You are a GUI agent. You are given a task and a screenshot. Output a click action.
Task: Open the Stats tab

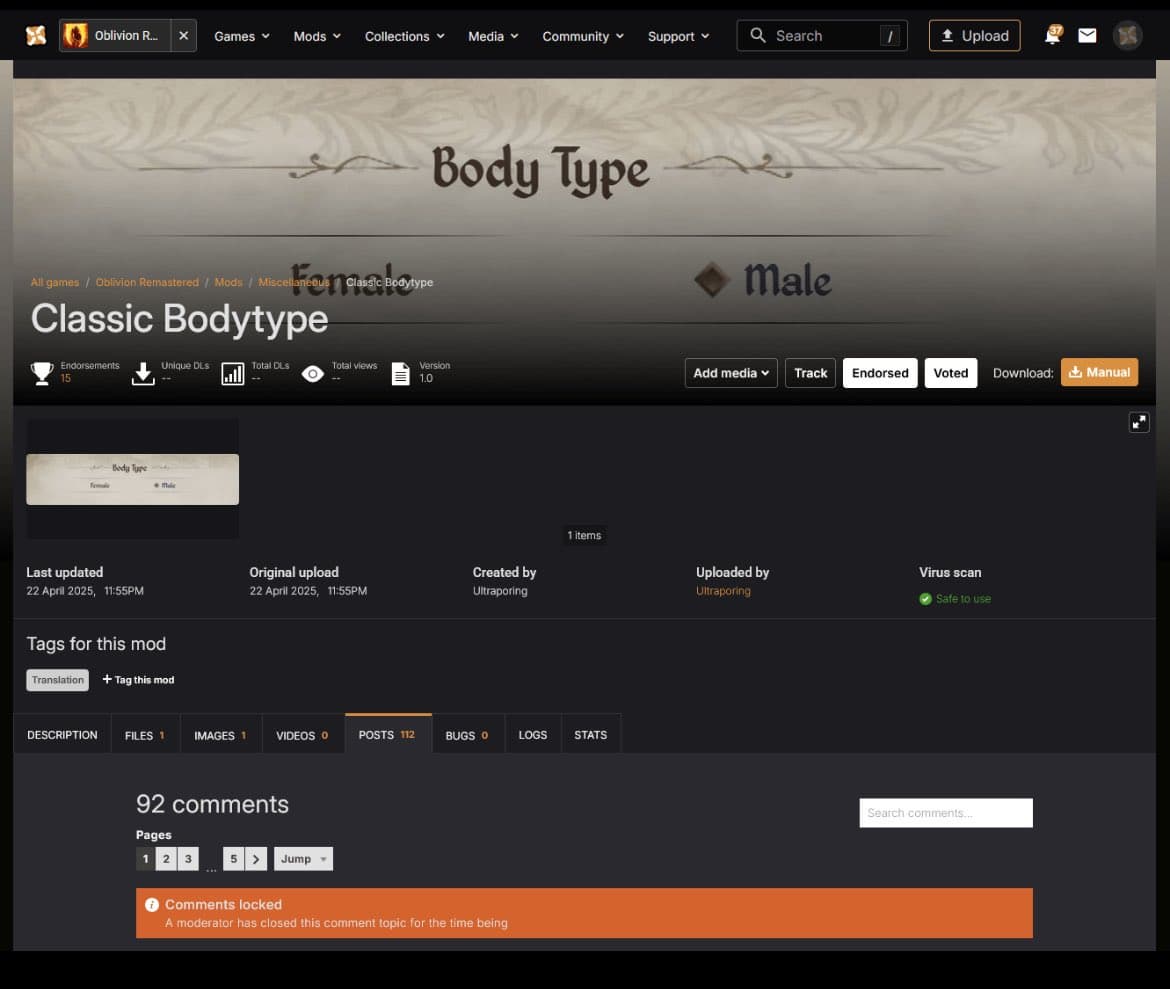[590, 734]
